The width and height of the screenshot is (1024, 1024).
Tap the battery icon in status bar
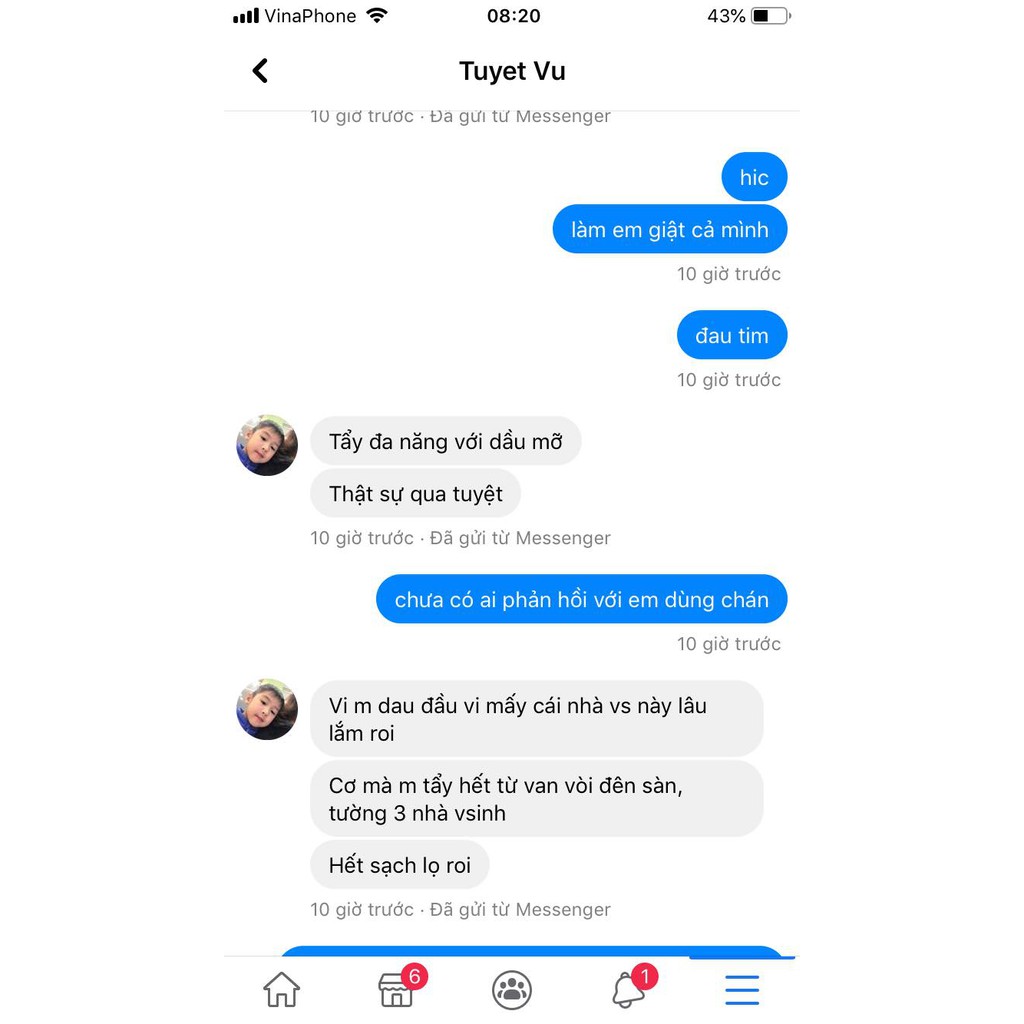coord(771,16)
